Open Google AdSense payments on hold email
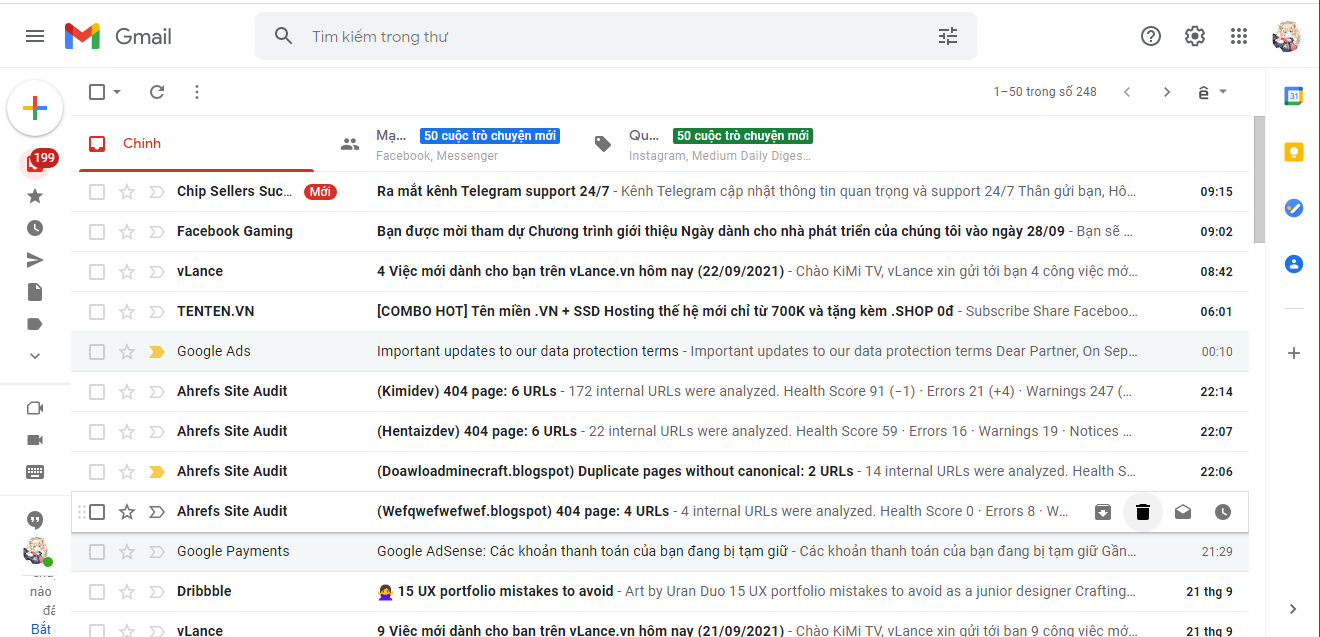This screenshot has height=637, width=1320. coord(660,551)
